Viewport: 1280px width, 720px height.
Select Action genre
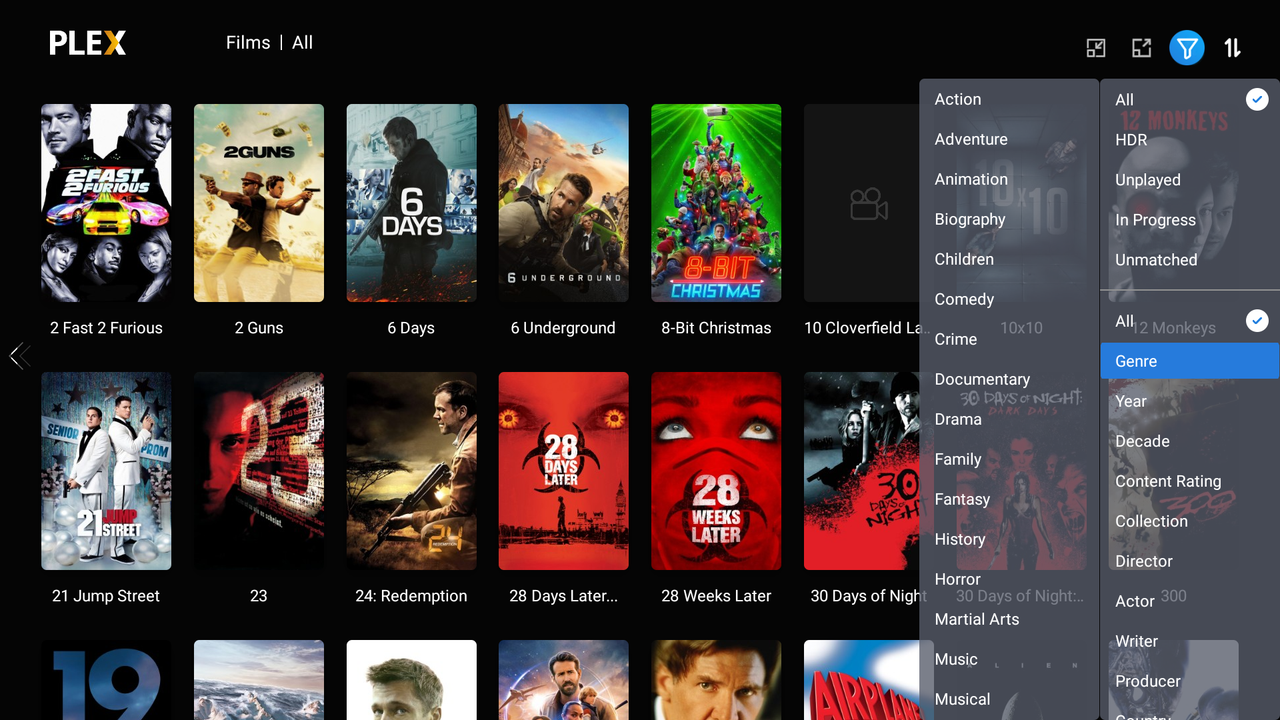[x=1009, y=99]
